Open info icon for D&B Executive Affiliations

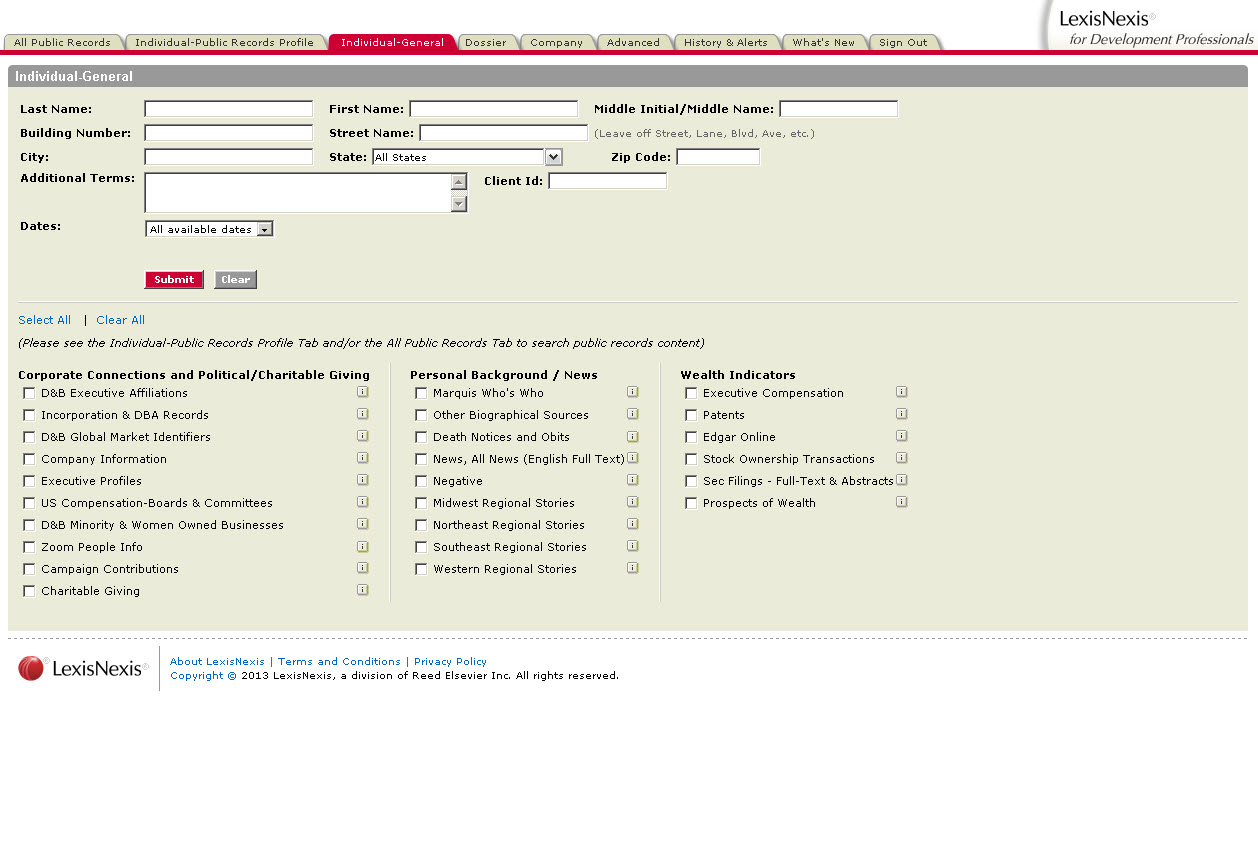coord(362,392)
